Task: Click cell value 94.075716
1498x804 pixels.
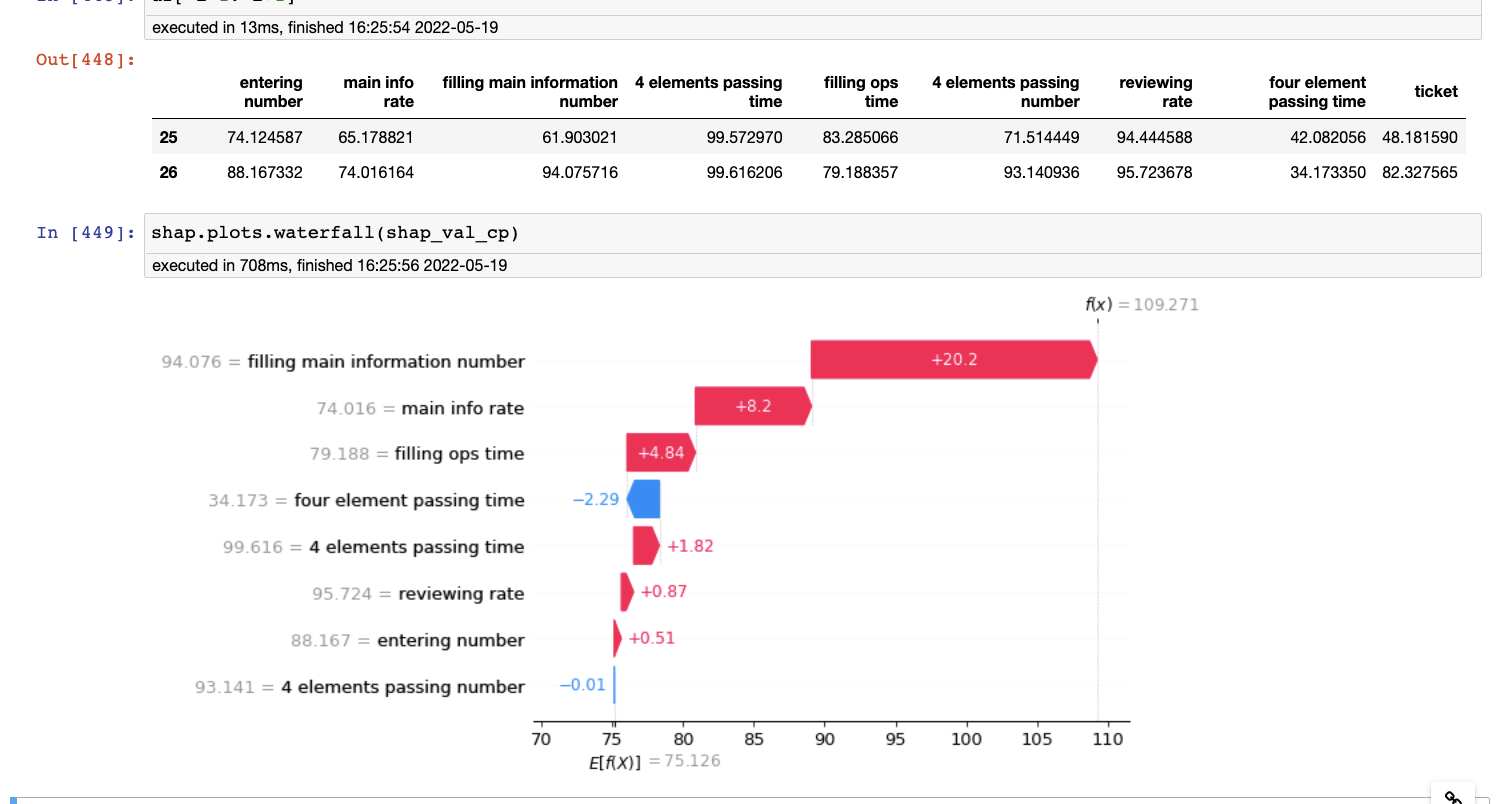Action: (x=580, y=172)
